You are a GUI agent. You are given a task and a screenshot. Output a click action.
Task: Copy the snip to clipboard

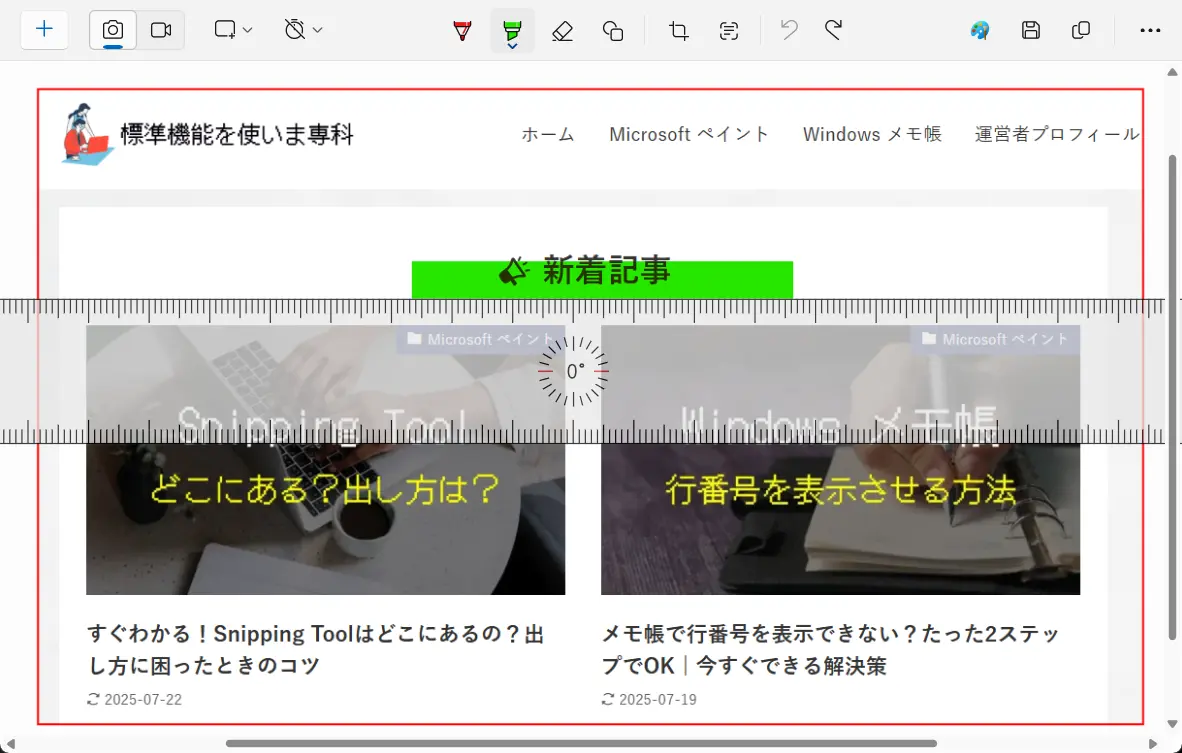click(1081, 30)
